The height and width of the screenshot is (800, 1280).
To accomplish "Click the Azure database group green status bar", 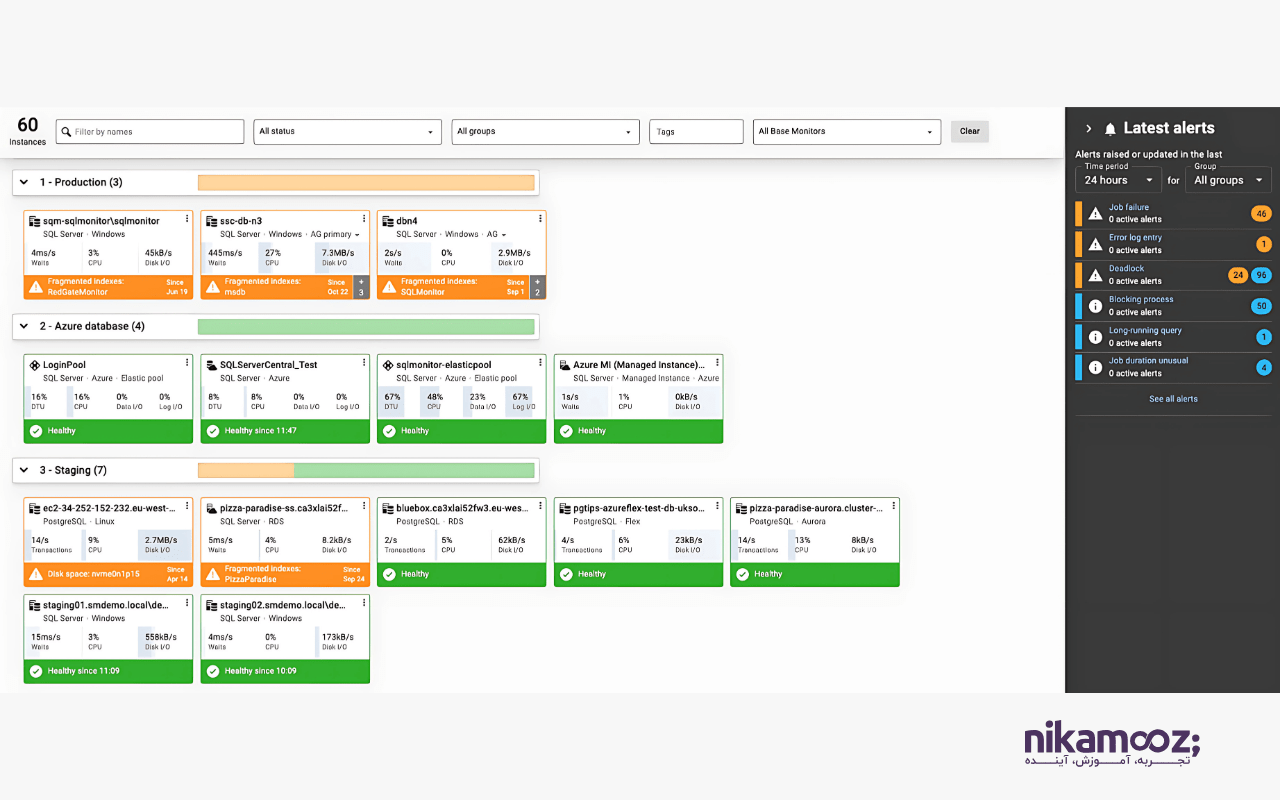I will tap(366, 326).
